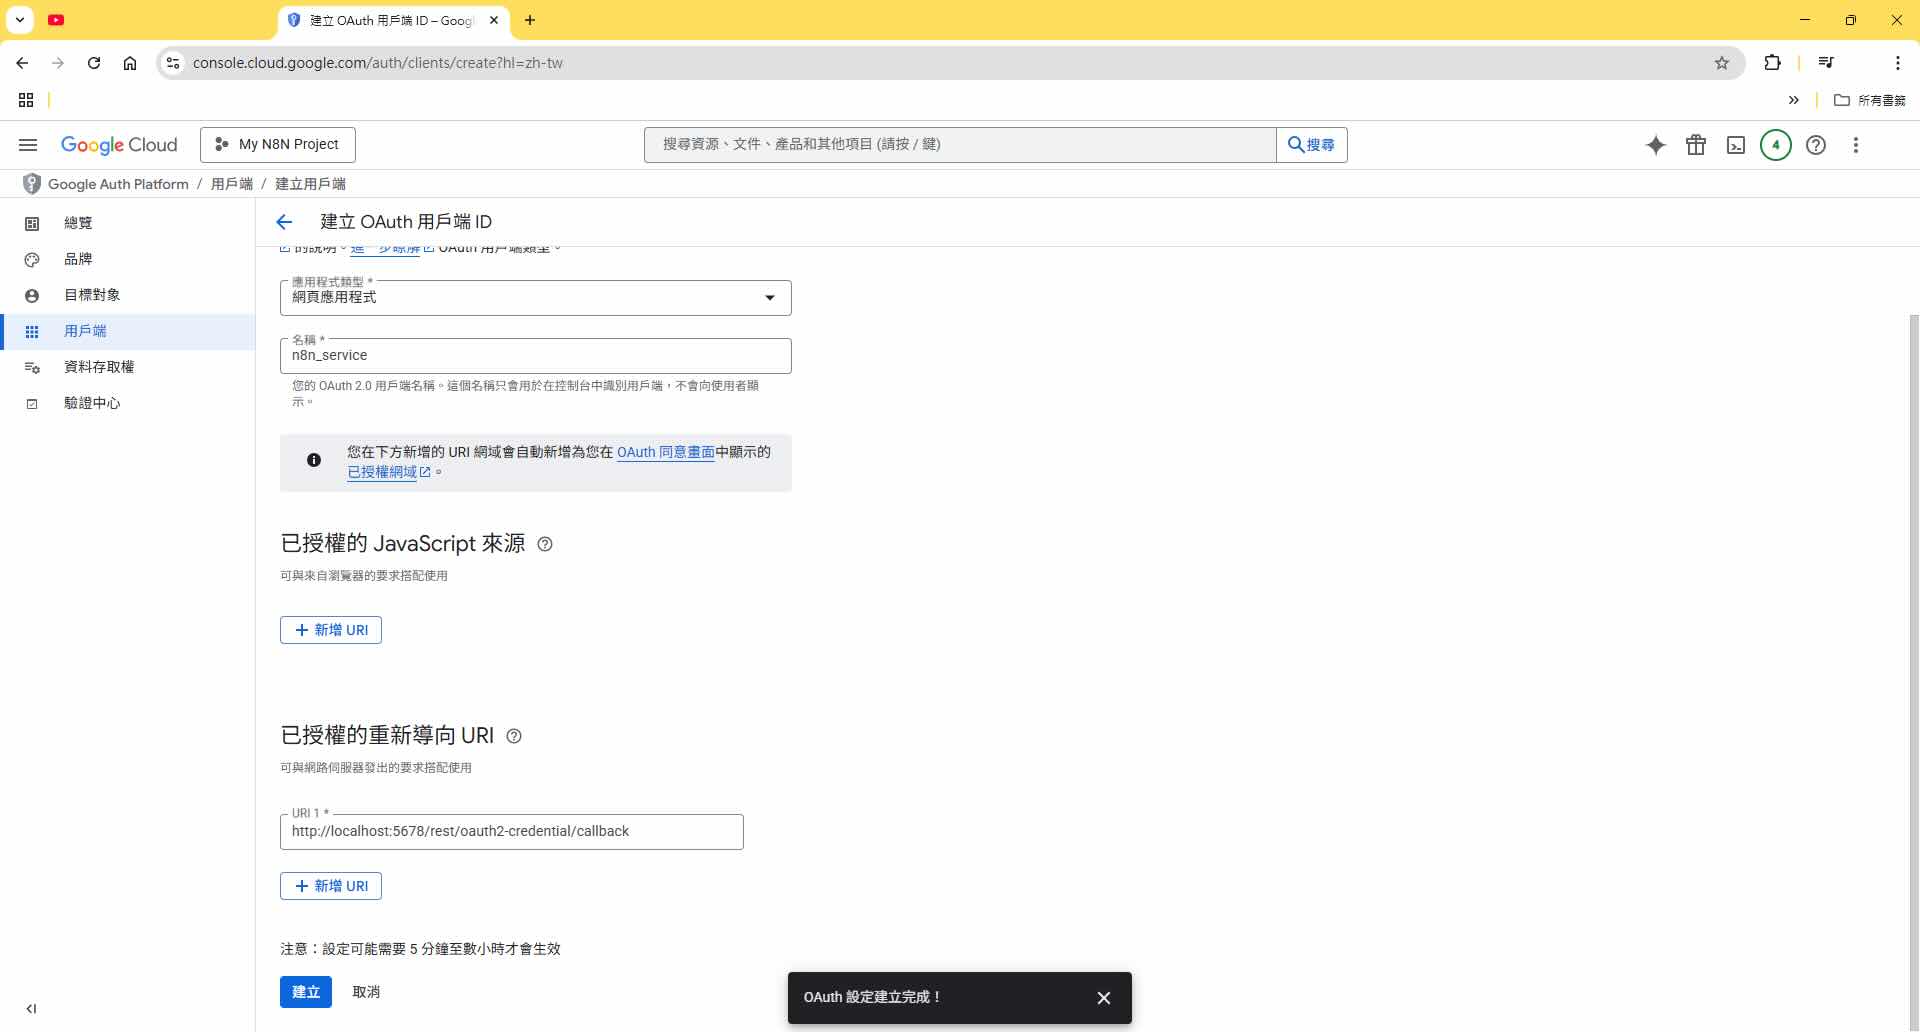1920x1032 pixels.
Task: Open My N8N Project project selector
Action: [x=278, y=144]
